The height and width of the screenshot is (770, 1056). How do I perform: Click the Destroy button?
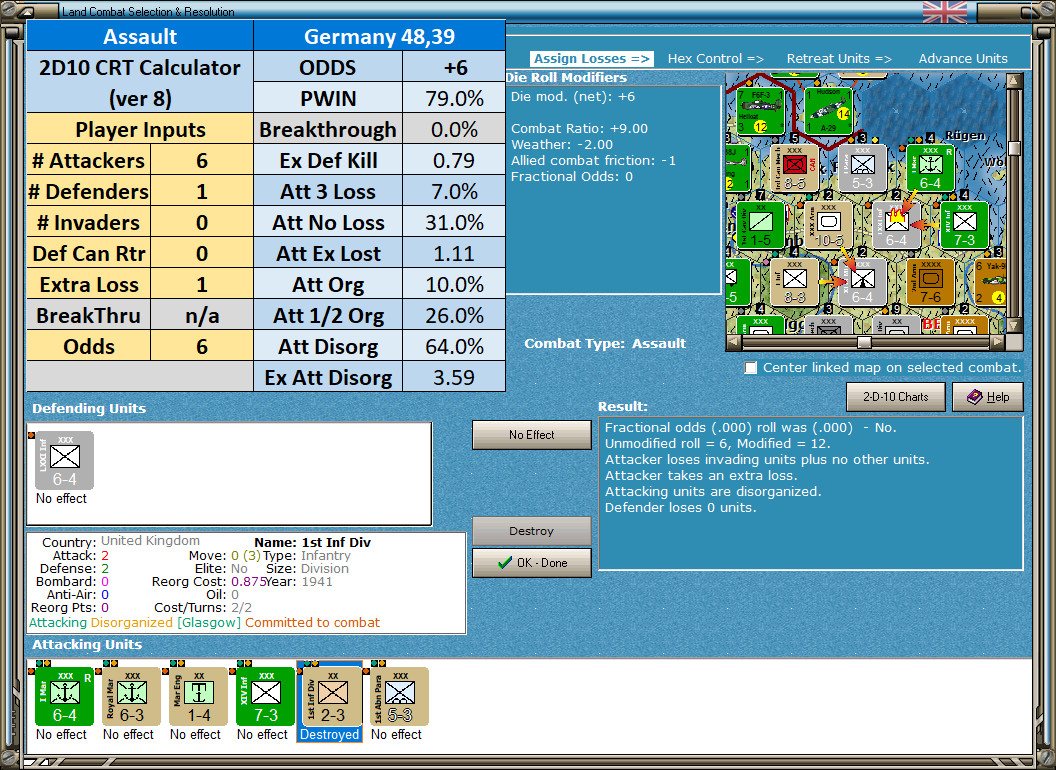click(532, 531)
